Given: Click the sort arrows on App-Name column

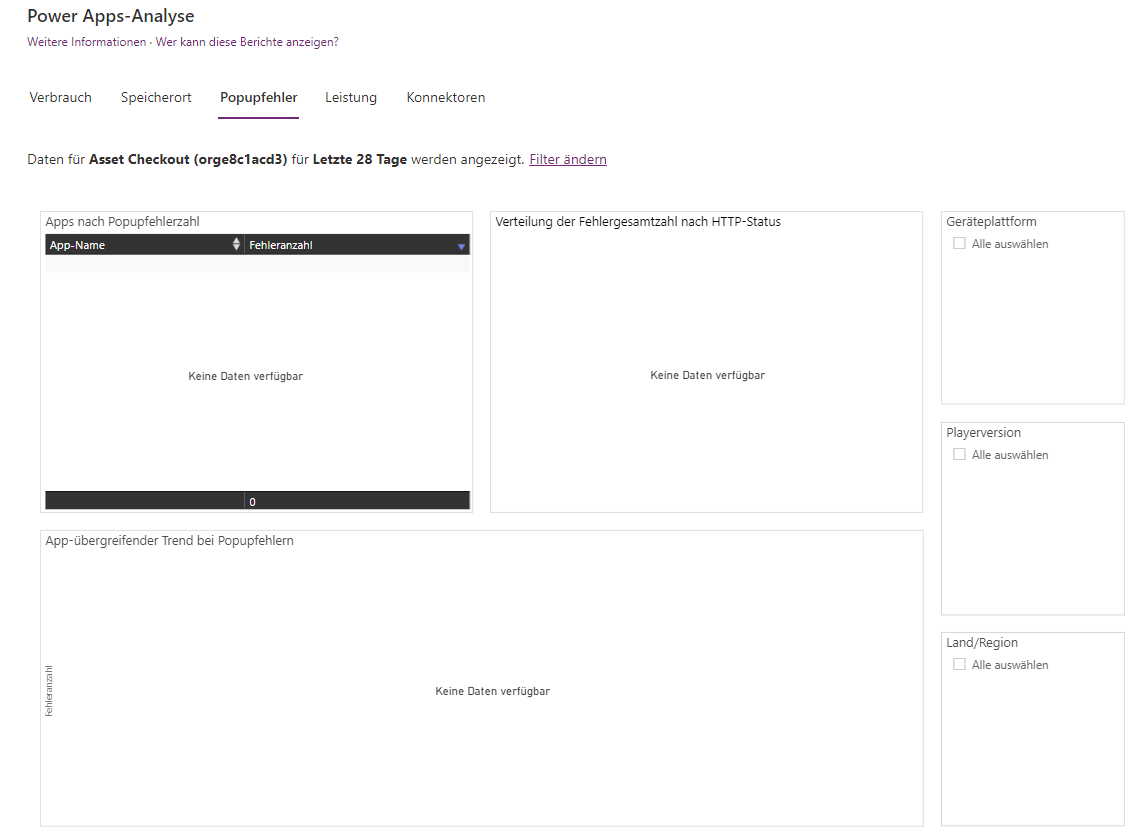Looking at the screenshot, I should (236, 244).
